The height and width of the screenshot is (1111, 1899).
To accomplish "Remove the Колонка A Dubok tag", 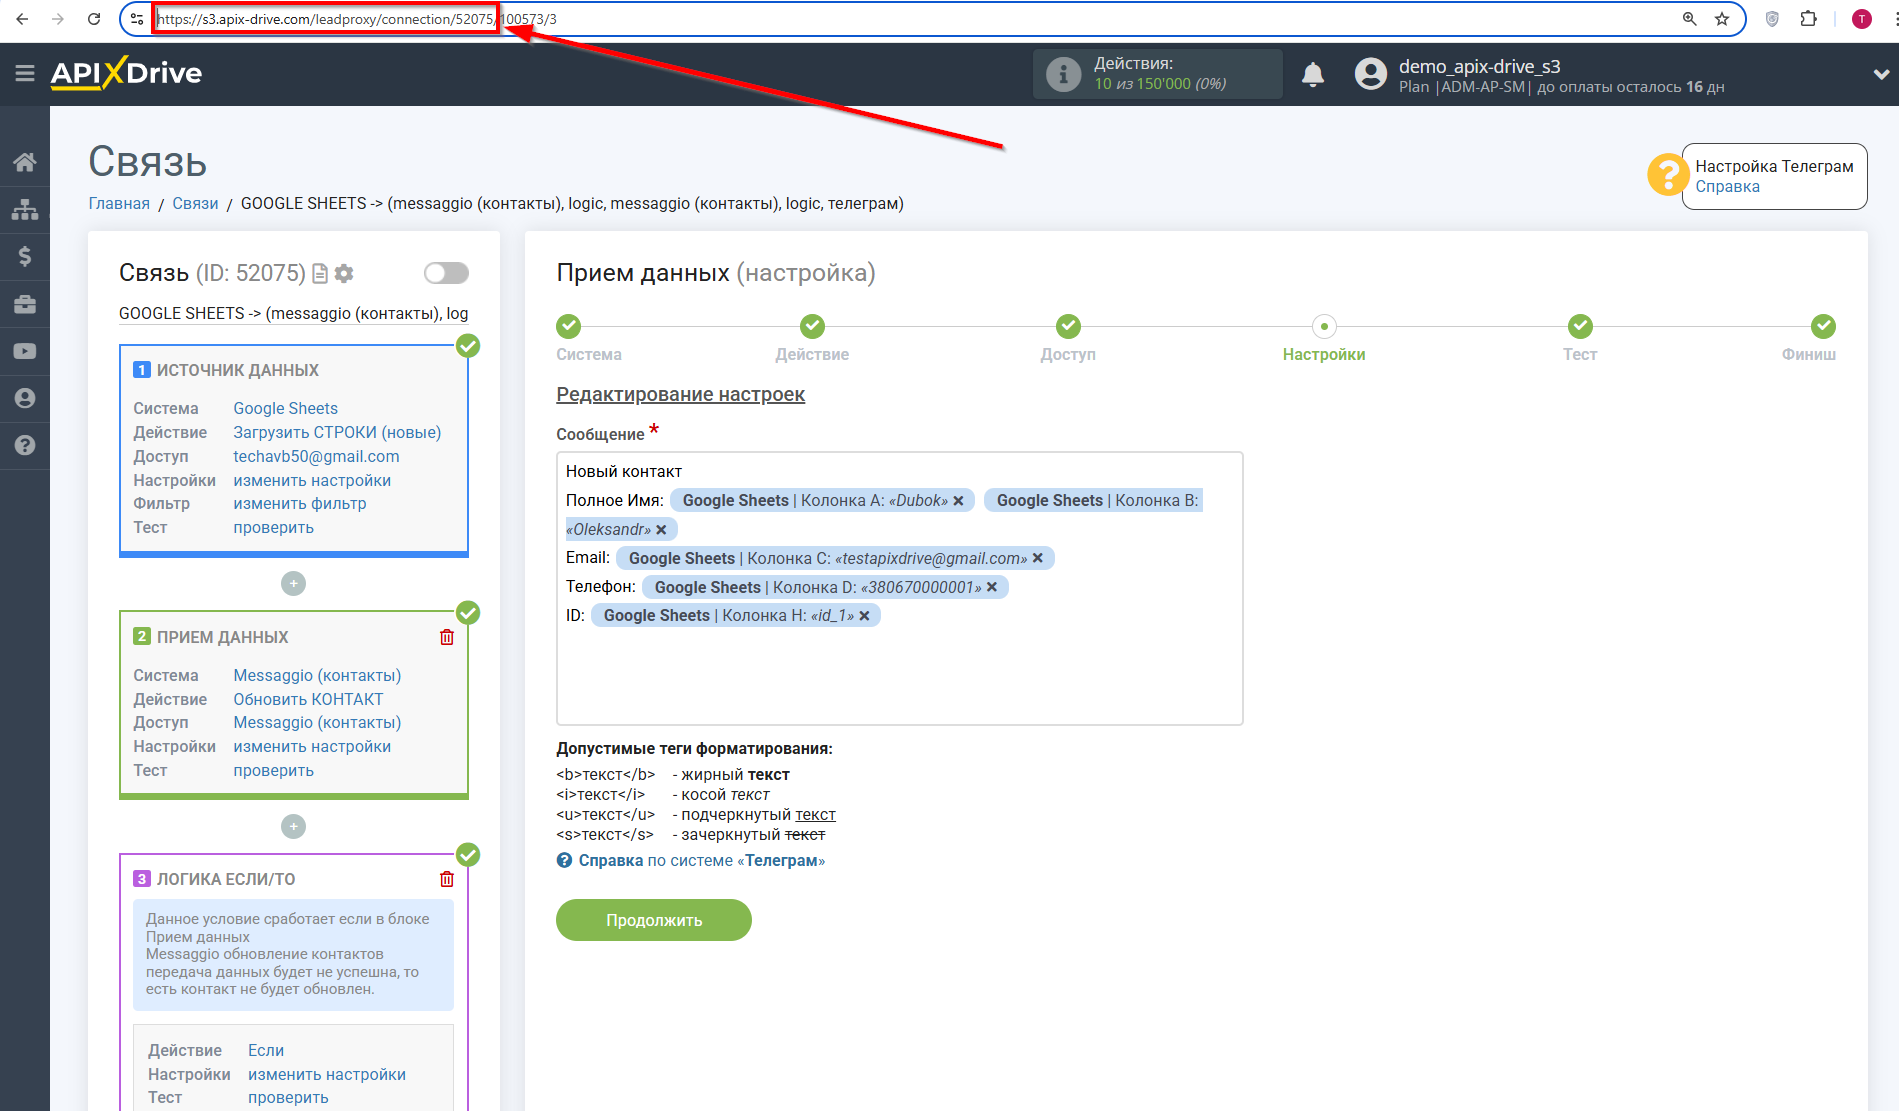I will [x=958, y=501].
